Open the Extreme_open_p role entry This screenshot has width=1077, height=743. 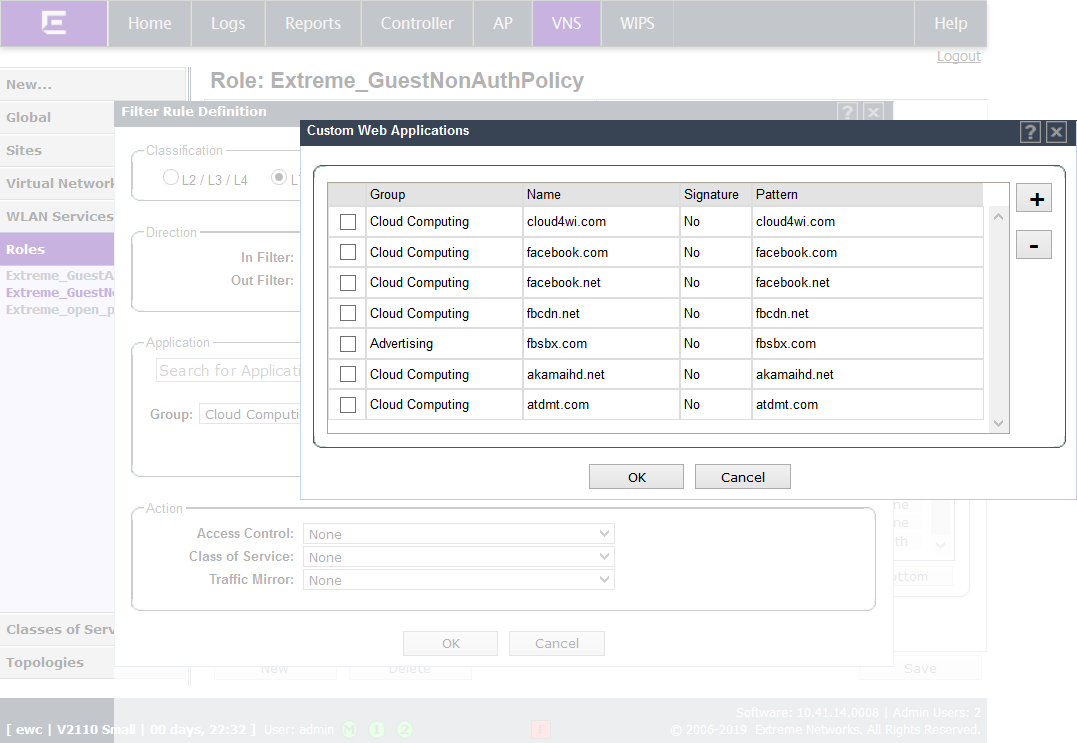[60, 310]
